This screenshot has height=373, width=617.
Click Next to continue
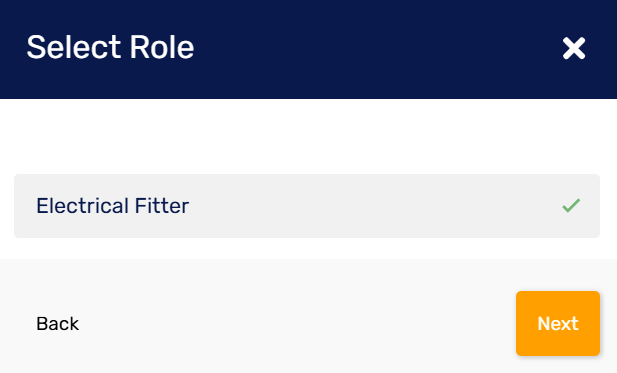558,323
